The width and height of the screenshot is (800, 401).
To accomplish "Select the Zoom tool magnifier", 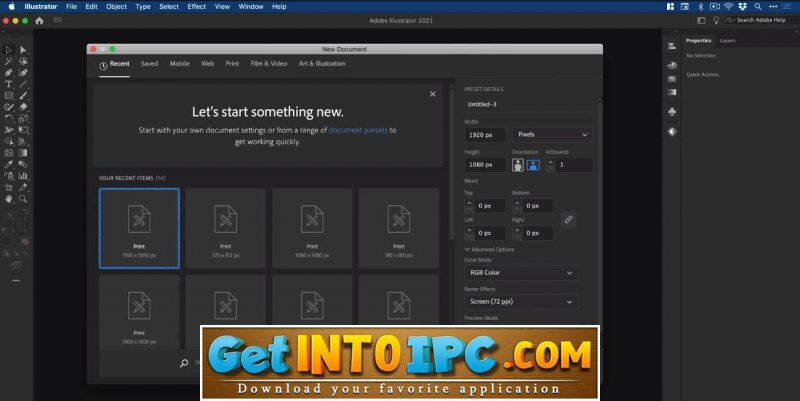I will [23, 199].
